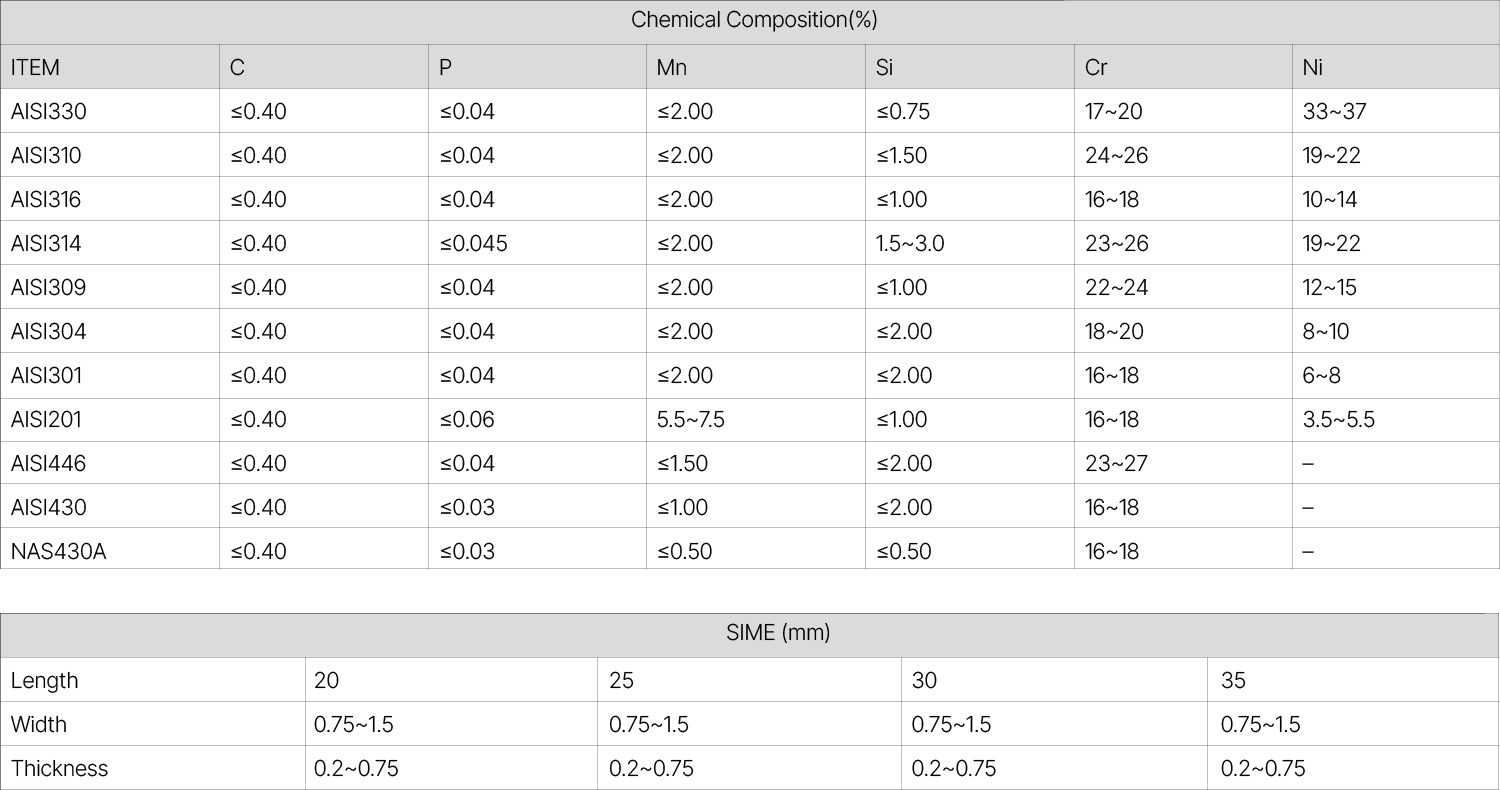Viewport: 1500px width, 790px height.
Task: Click the SIME (mm) table header
Action: pyautogui.click(x=778, y=633)
